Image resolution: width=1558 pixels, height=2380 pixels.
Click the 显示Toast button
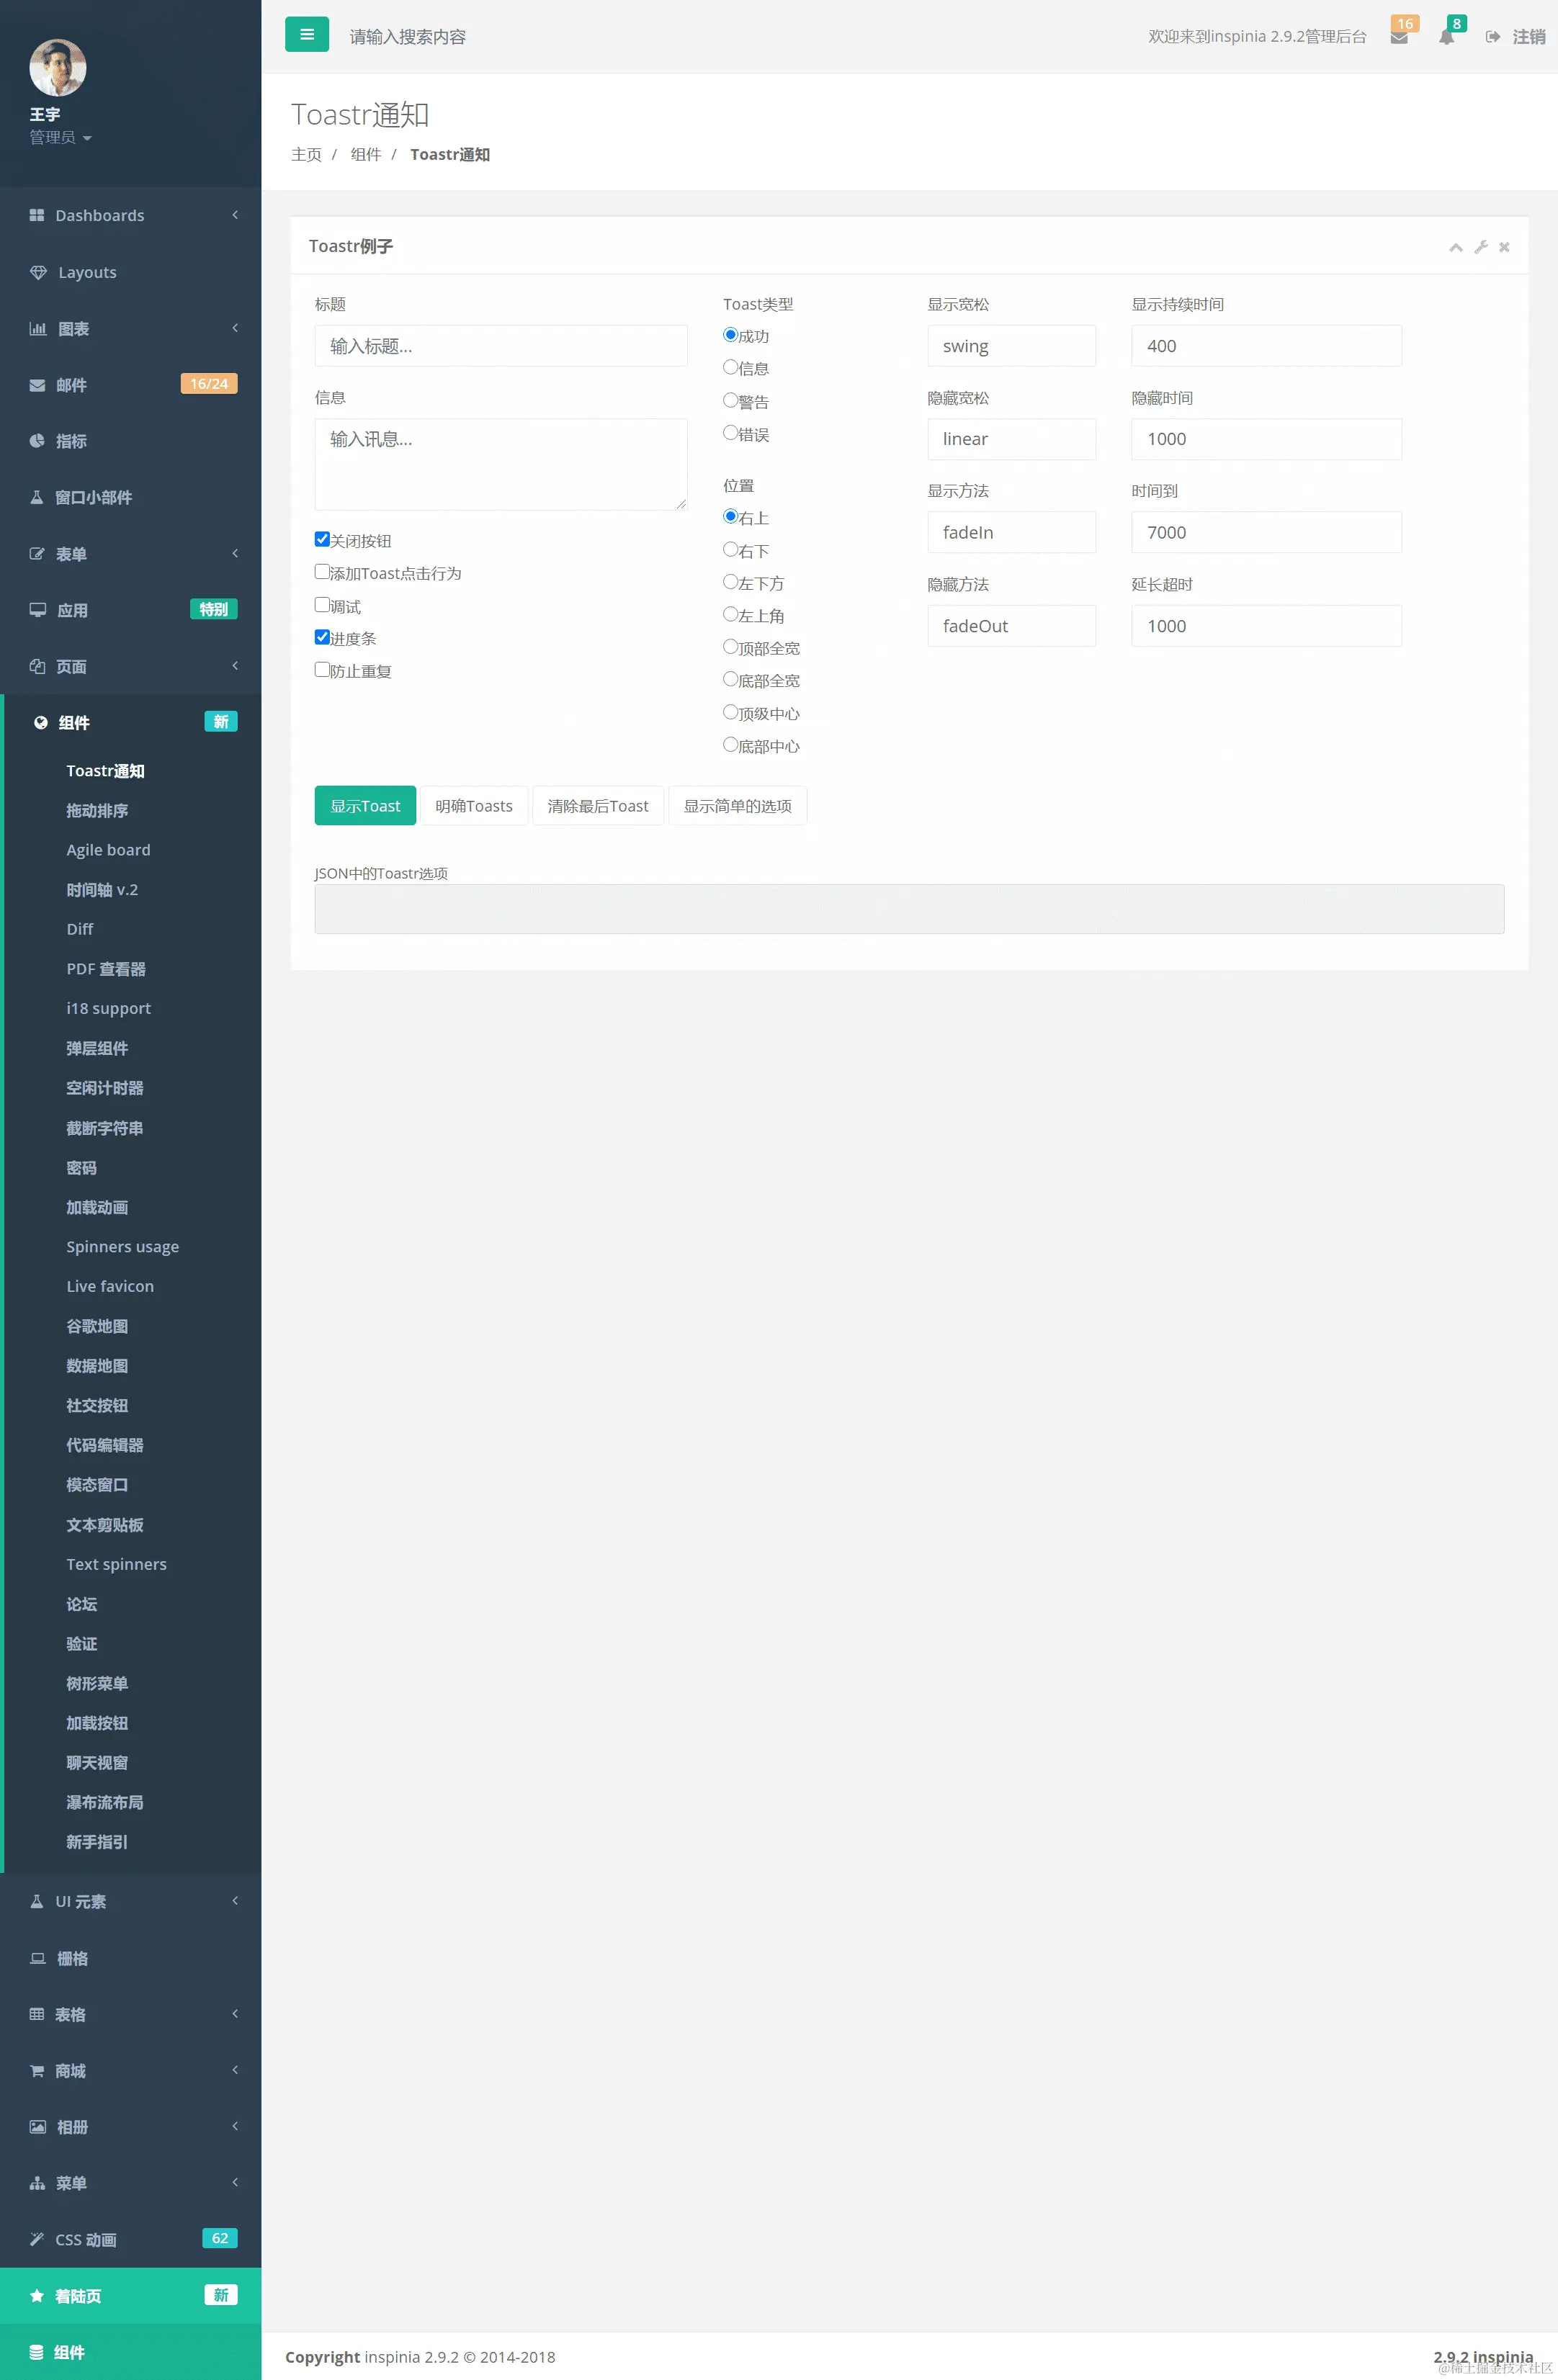(x=365, y=806)
